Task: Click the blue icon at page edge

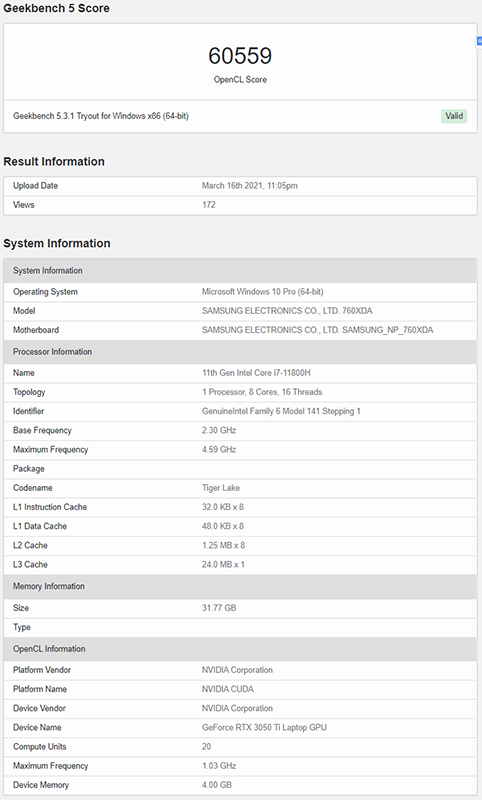Action: pyautogui.click(x=479, y=41)
